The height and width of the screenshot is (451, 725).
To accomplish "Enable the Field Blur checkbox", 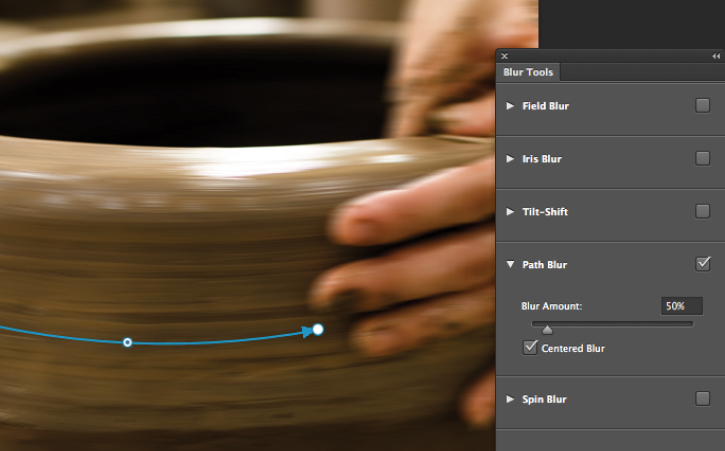I will [702, 105].
